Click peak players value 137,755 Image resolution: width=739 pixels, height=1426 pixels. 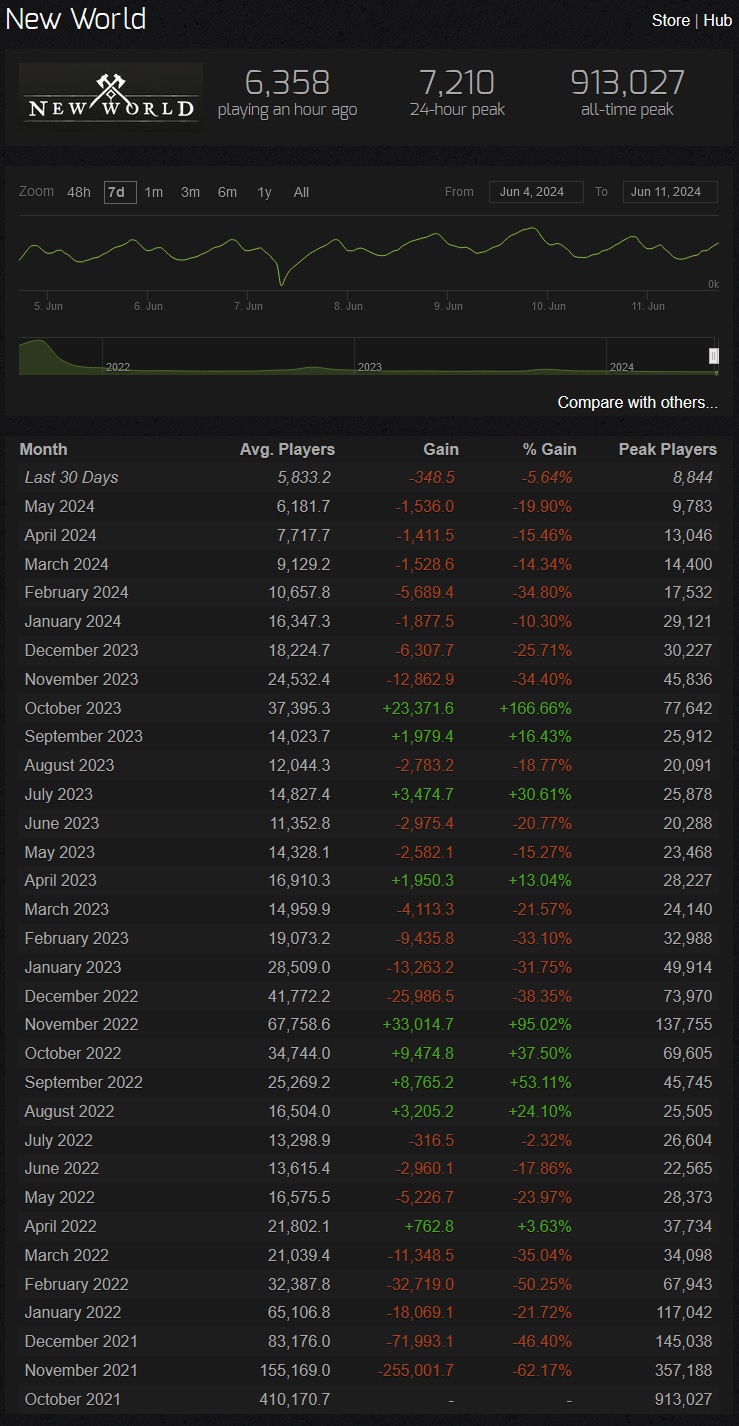click(x=684, y=1025)
